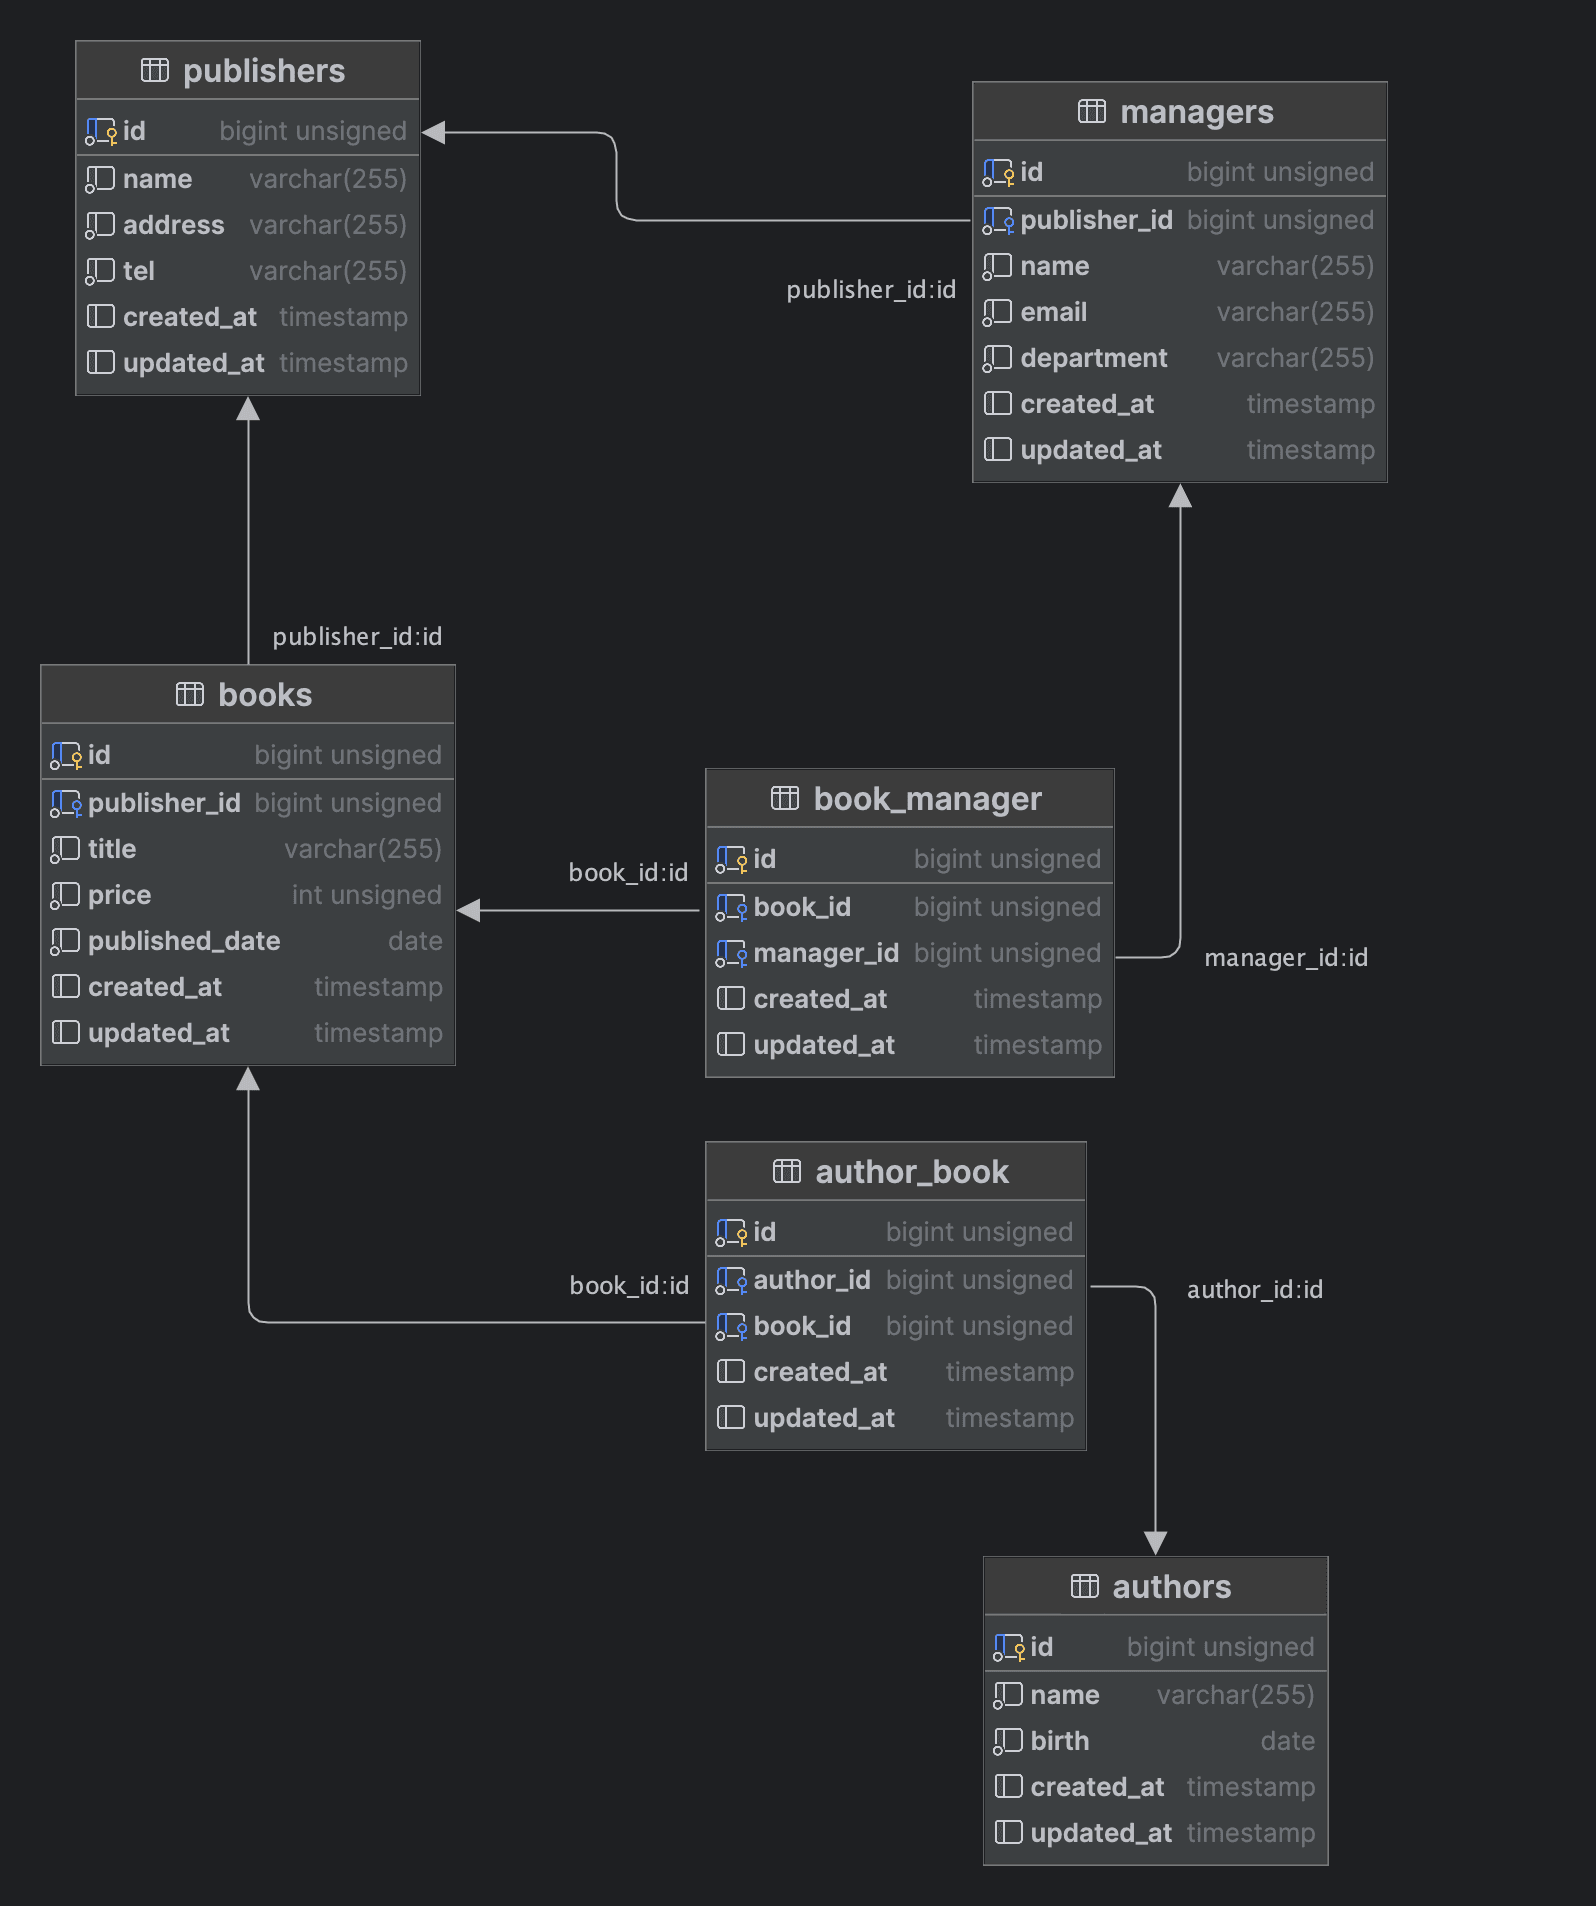The width and height of the screenshot is (1596, 1906).
Task: Click publisher_id:id label above books table
Action: coord(357,637)
